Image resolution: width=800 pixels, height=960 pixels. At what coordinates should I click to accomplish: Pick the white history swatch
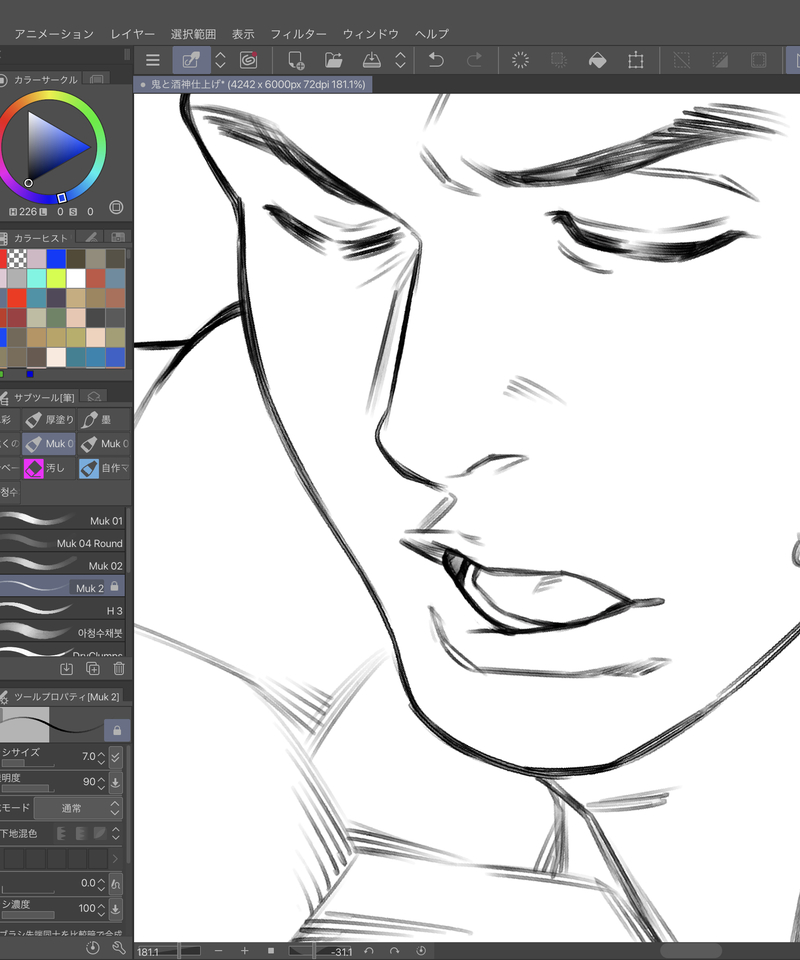coord(76,279)
